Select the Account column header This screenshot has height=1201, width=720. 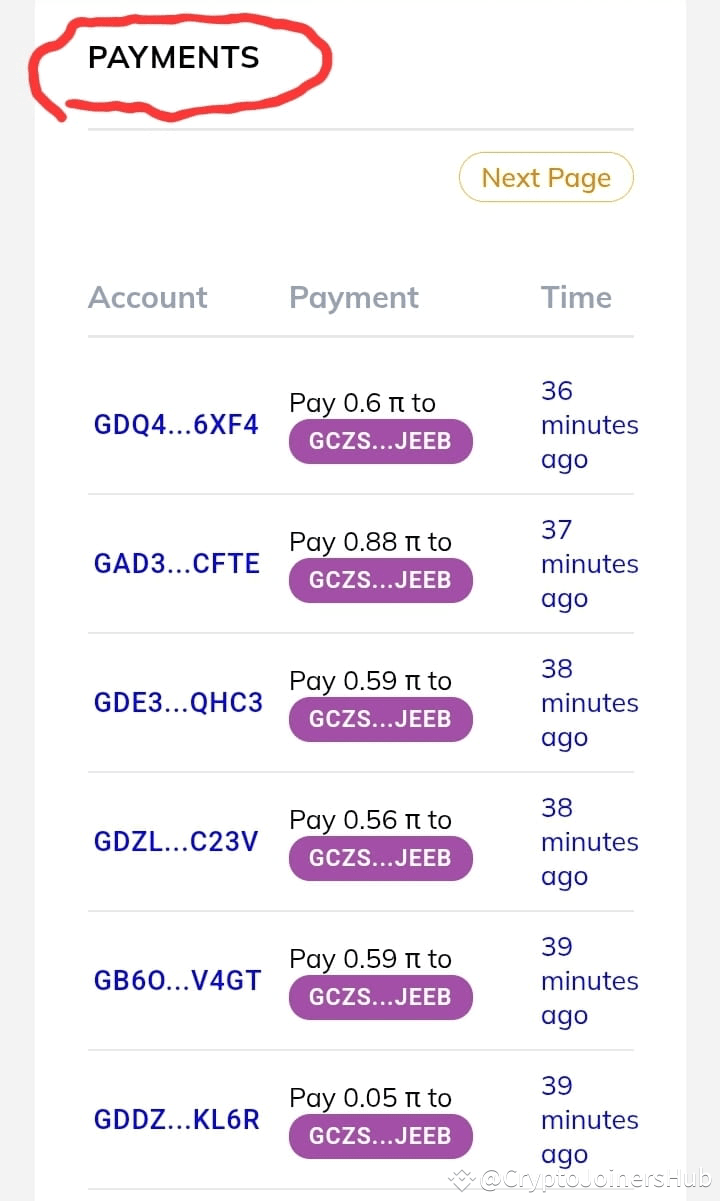(x=148, y=297)
